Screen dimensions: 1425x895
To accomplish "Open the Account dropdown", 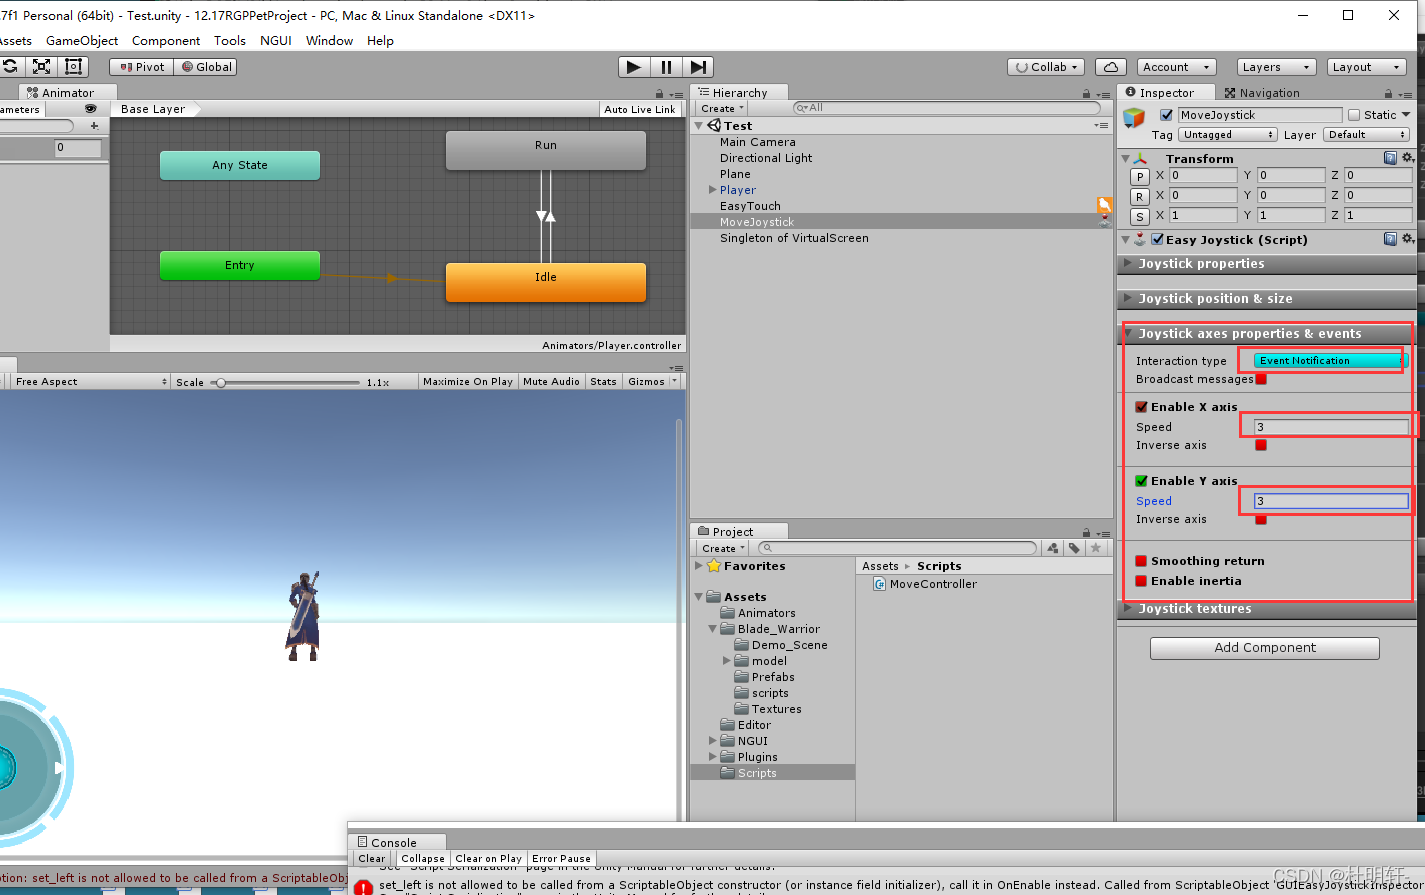I will pos(1176,67).
